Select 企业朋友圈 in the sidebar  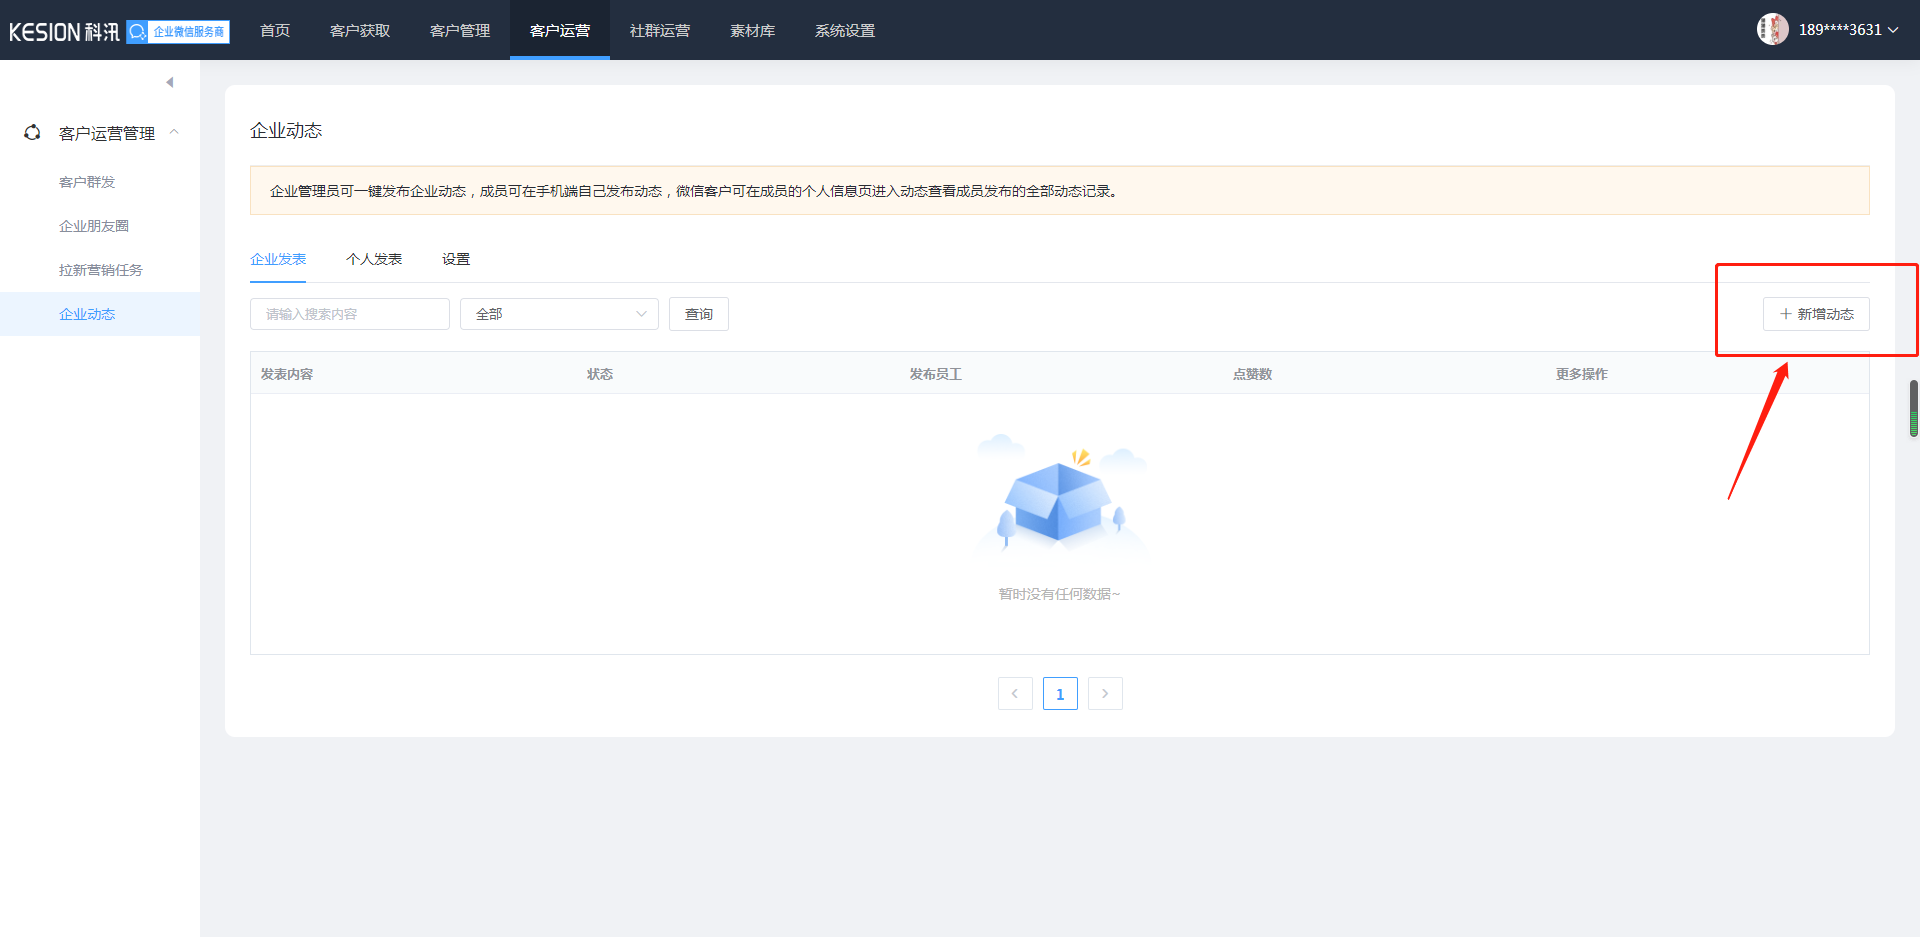94,226
